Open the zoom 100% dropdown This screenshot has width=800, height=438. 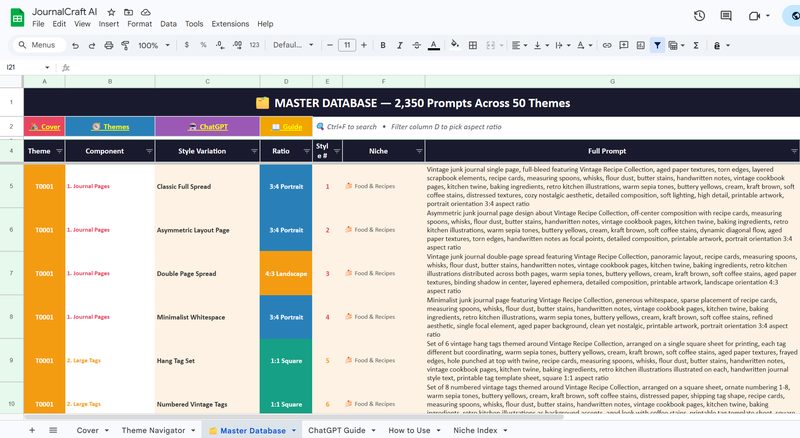pos(154,45)
